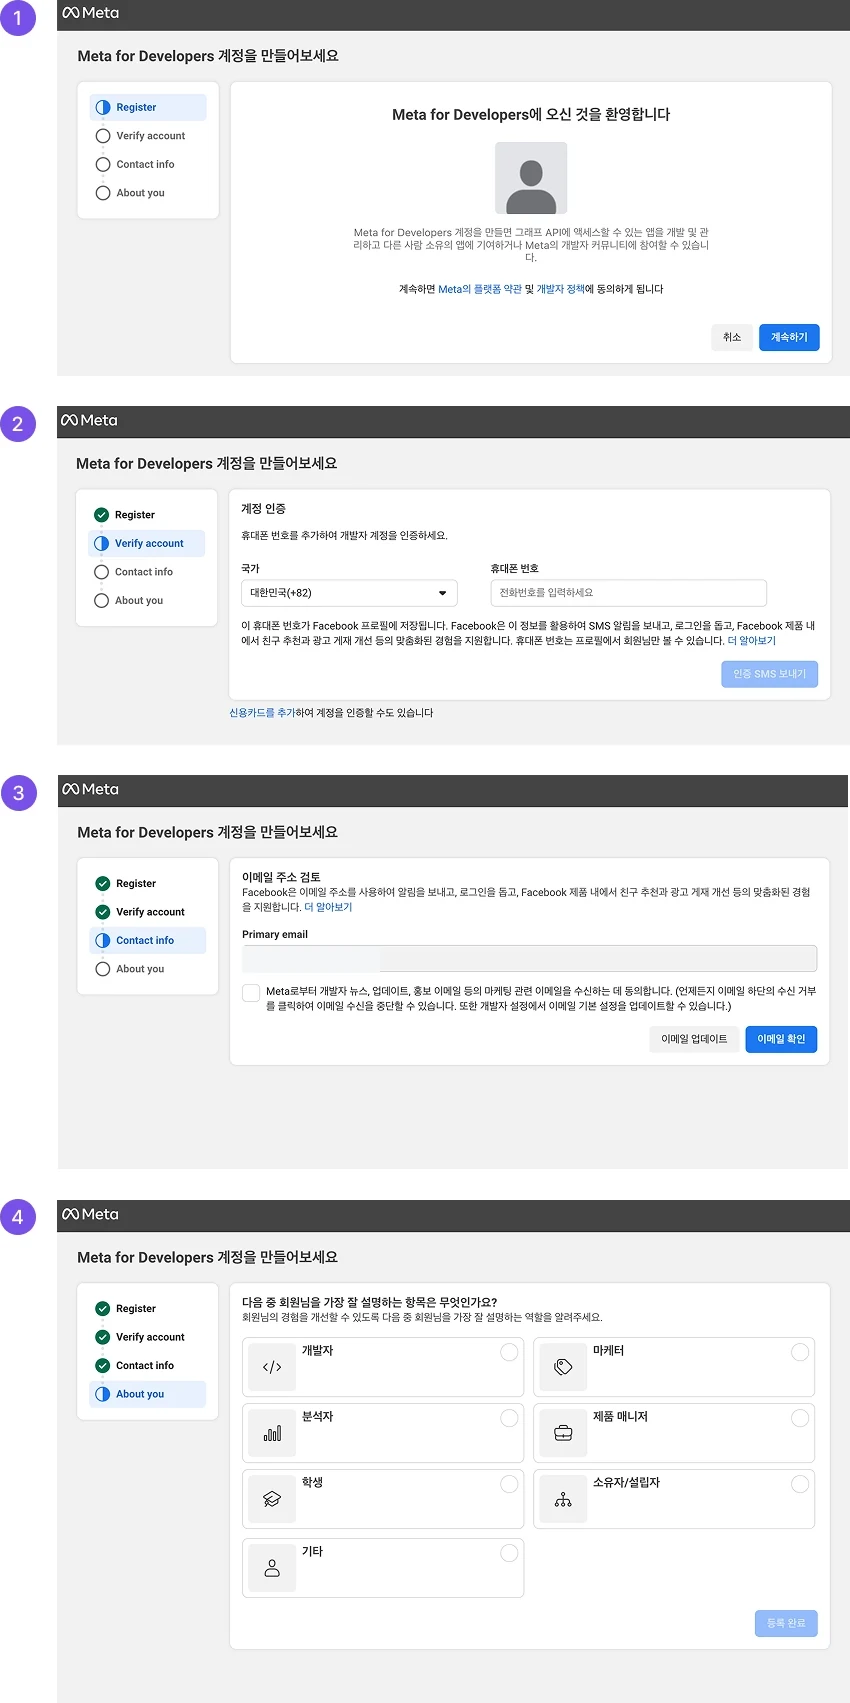Select Register step on the role selection screen

tap(148, 1308)
